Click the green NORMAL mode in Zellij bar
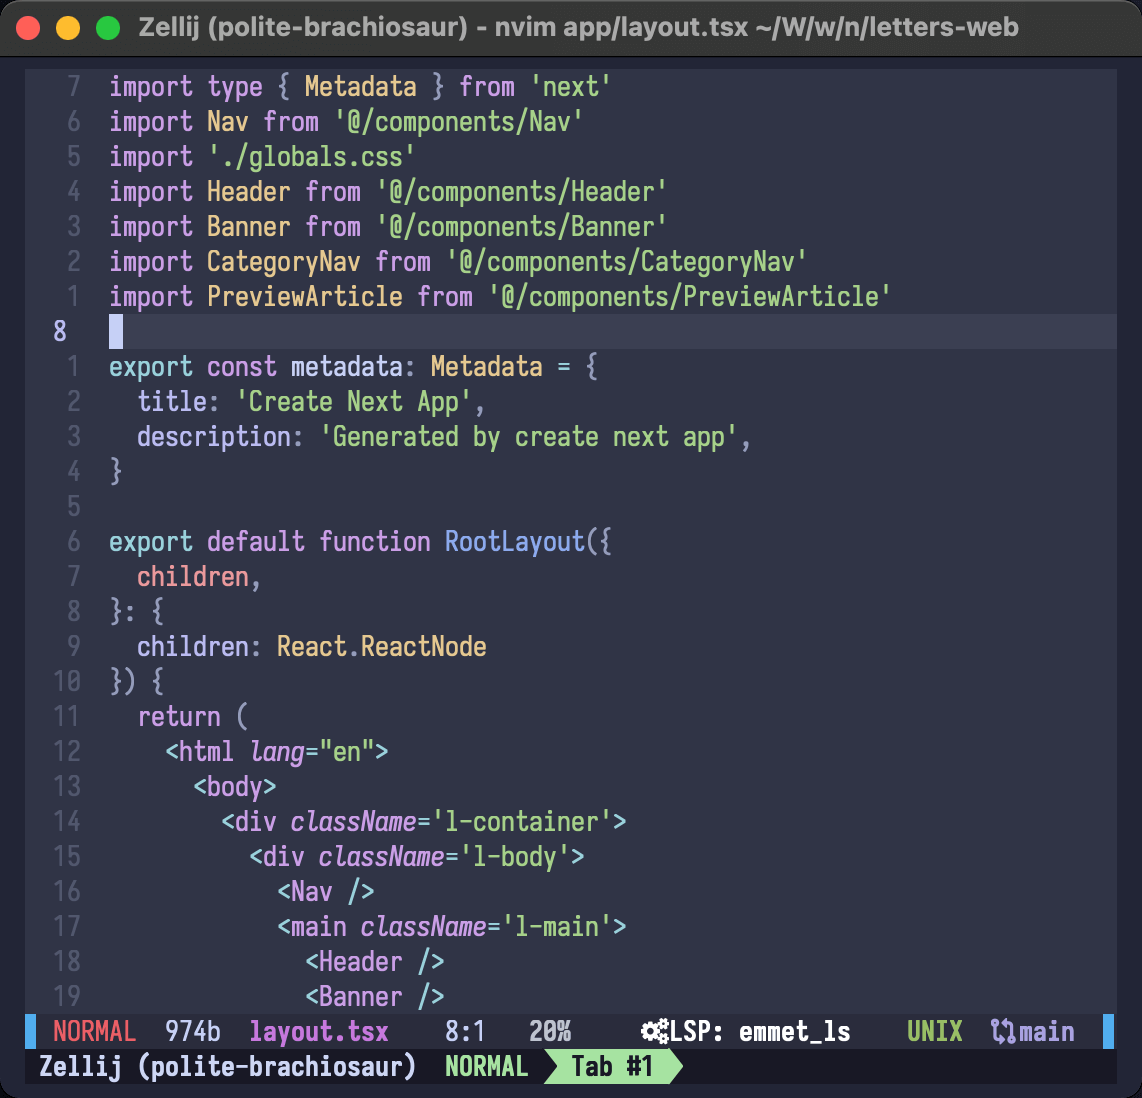The height and width of the screenshot is (1098, 1142). coord(486,1067)
